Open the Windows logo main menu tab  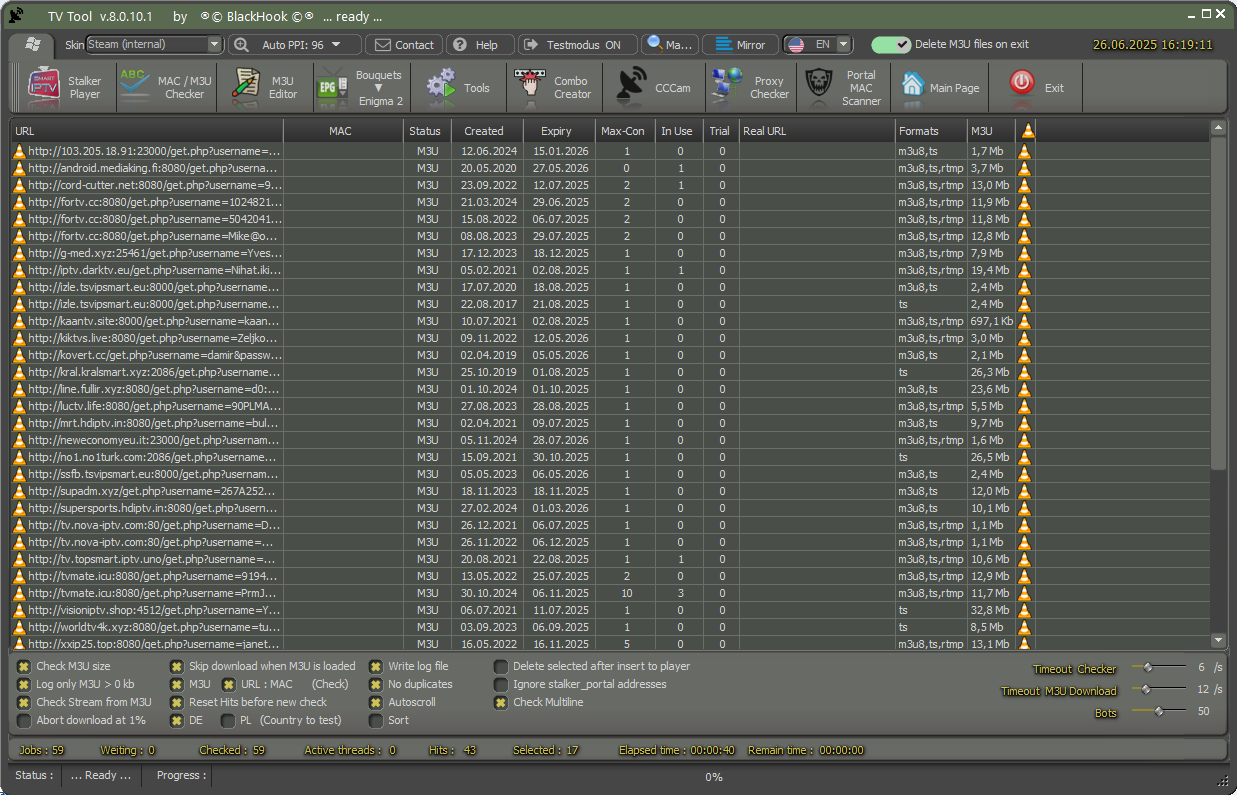(33, 45)
